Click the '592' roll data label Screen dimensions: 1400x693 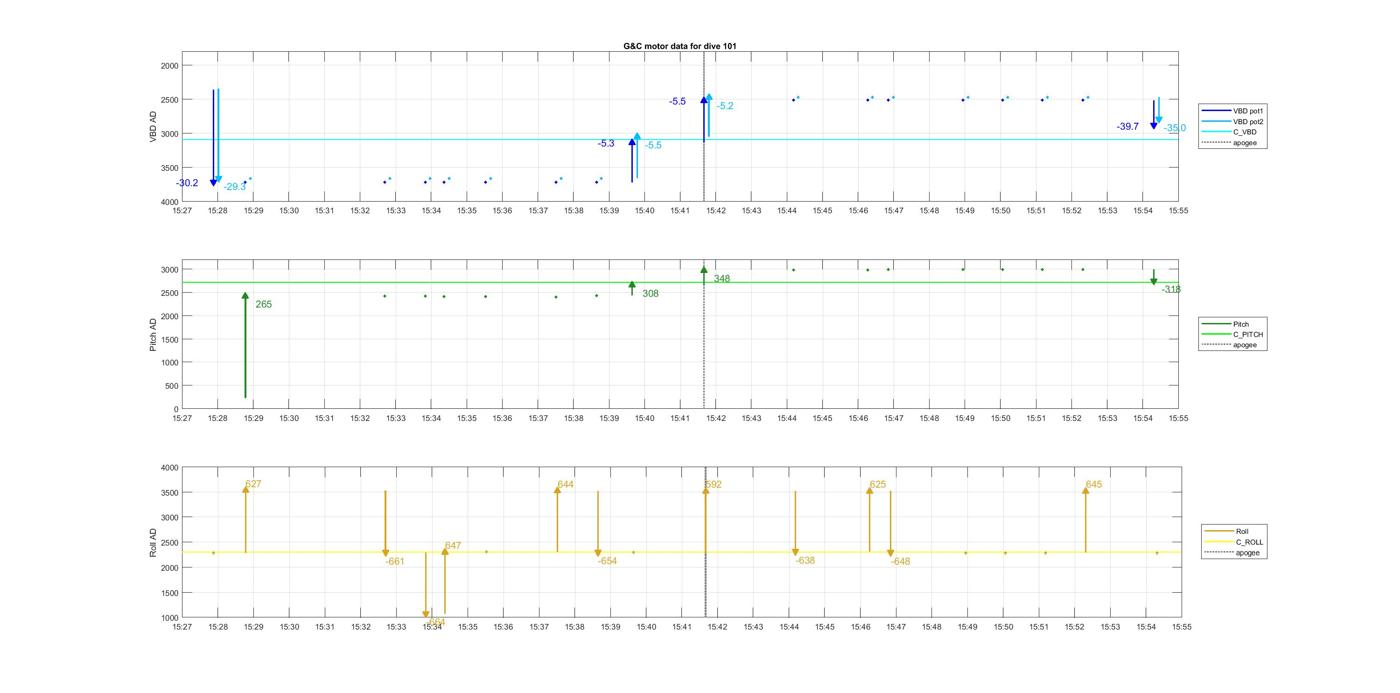[713, 484]
